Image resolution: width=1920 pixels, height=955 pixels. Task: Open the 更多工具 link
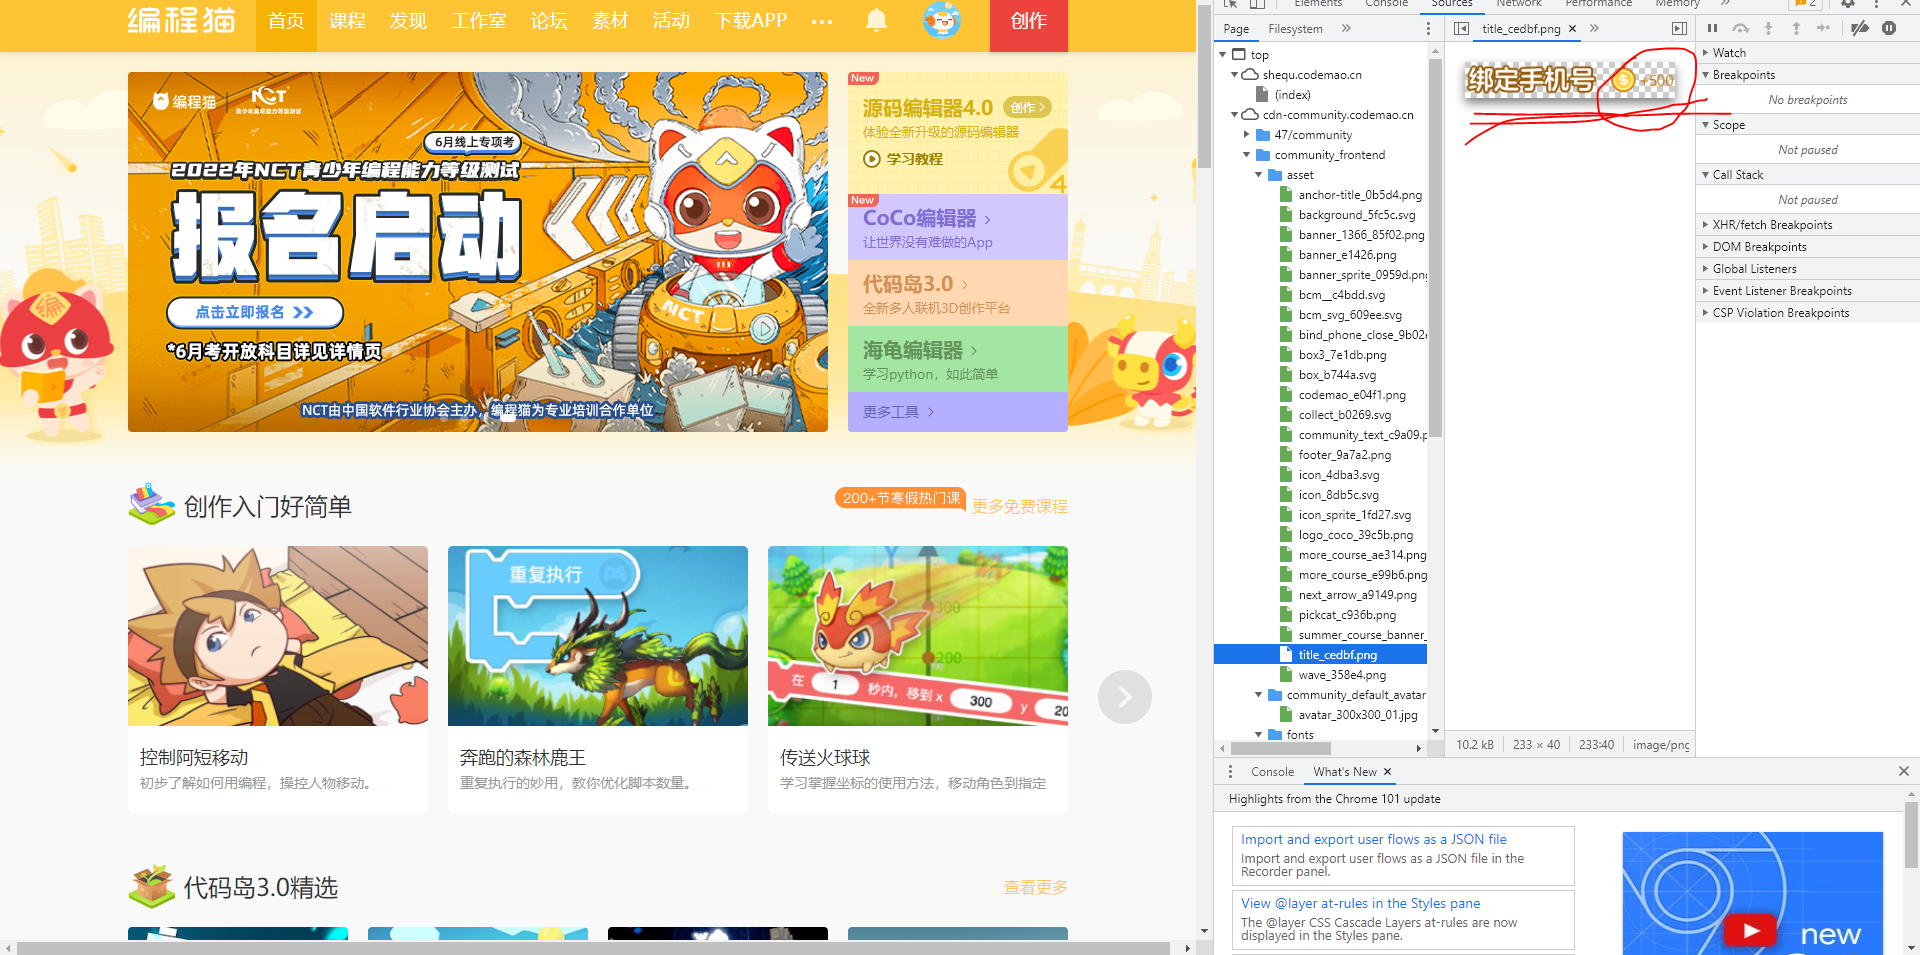pyautogui.click(x=898, y=412)
